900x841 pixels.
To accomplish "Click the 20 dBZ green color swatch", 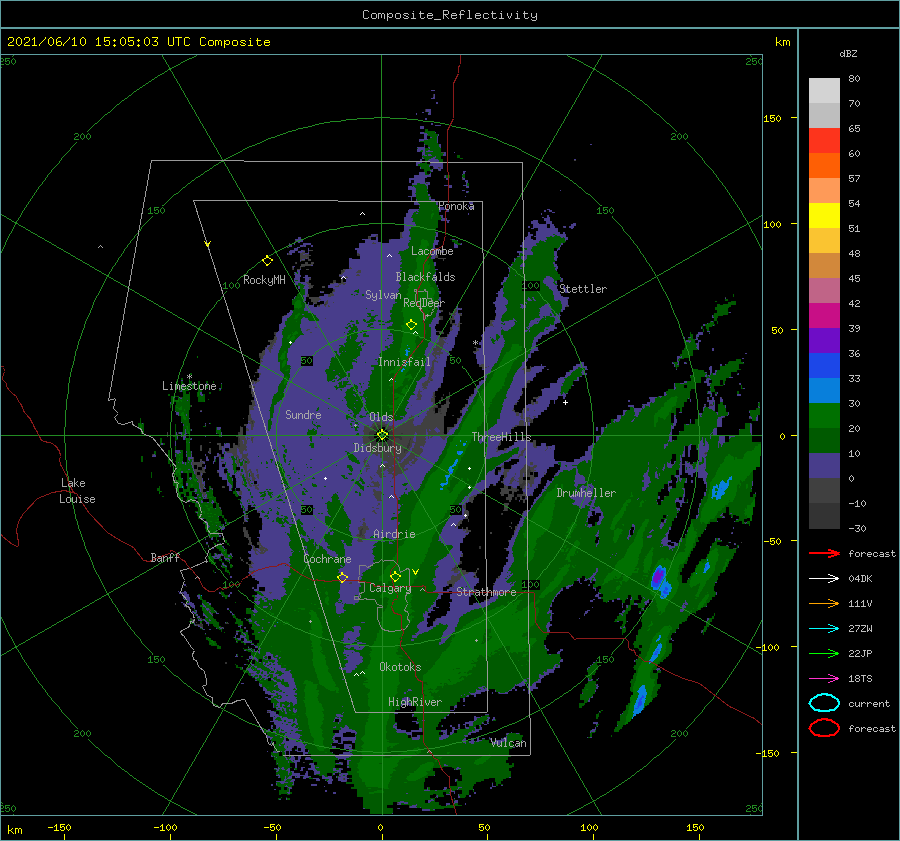I will [x=824, y=440].
